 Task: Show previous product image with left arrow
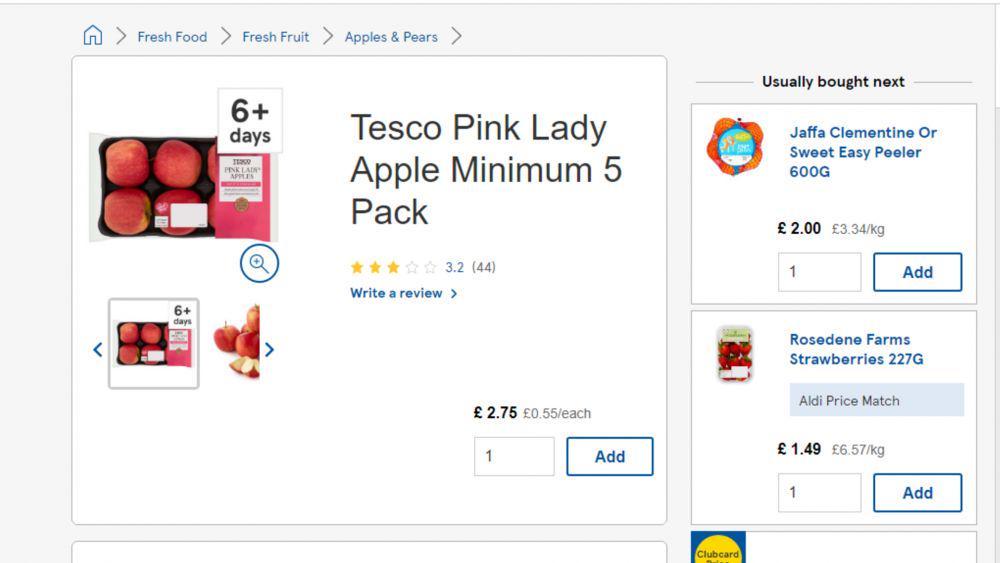[98, 349]
